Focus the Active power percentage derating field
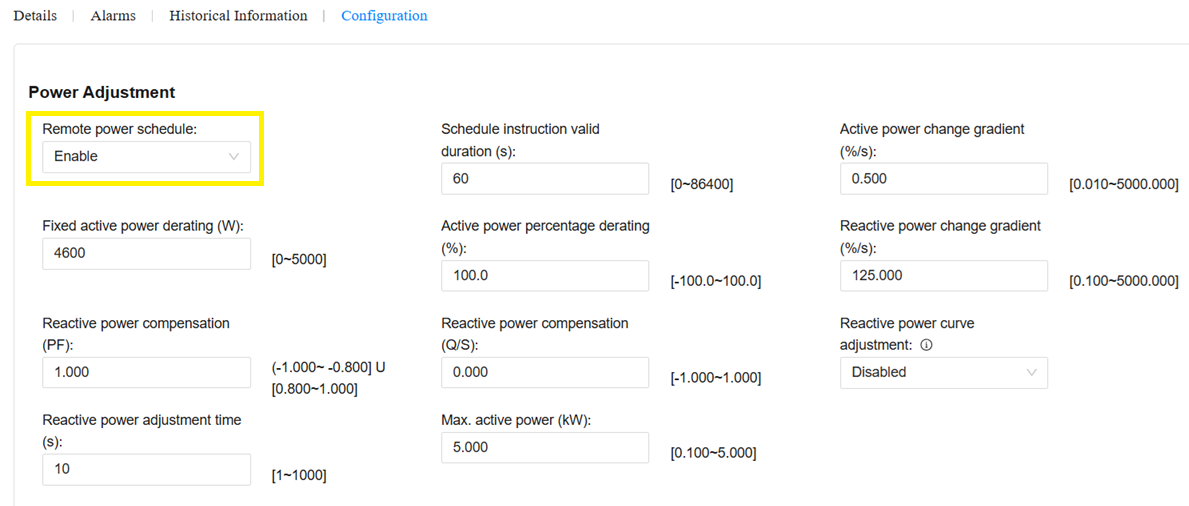The height and width of the screenshot is (506, 1189). click(544, 276)
